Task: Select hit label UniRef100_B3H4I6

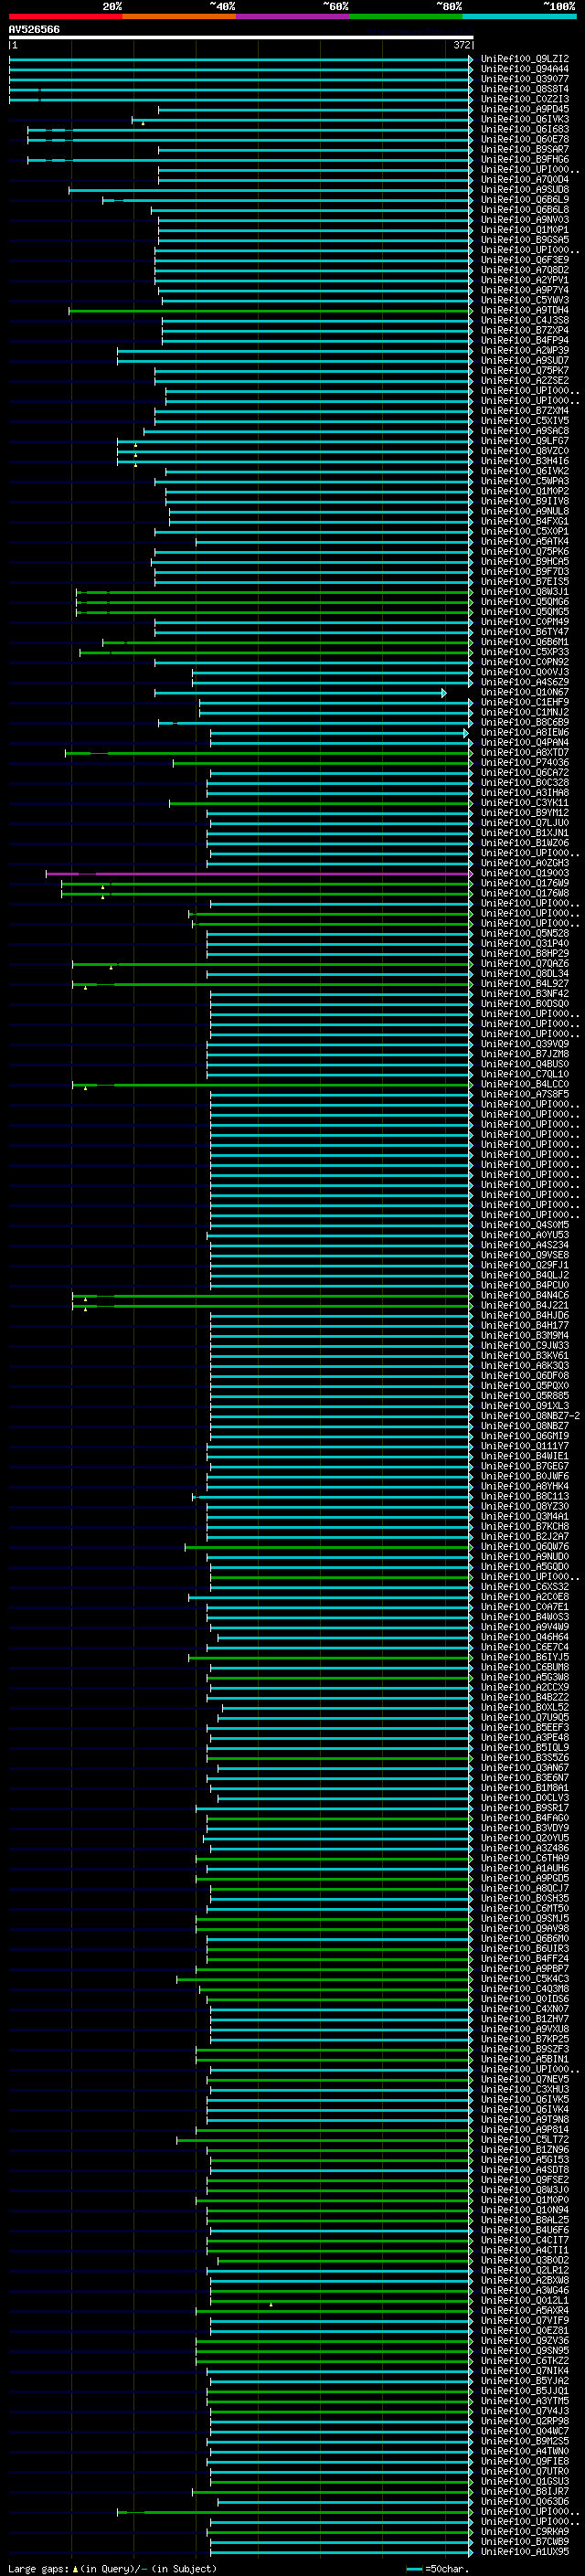Action: point(524,461)
